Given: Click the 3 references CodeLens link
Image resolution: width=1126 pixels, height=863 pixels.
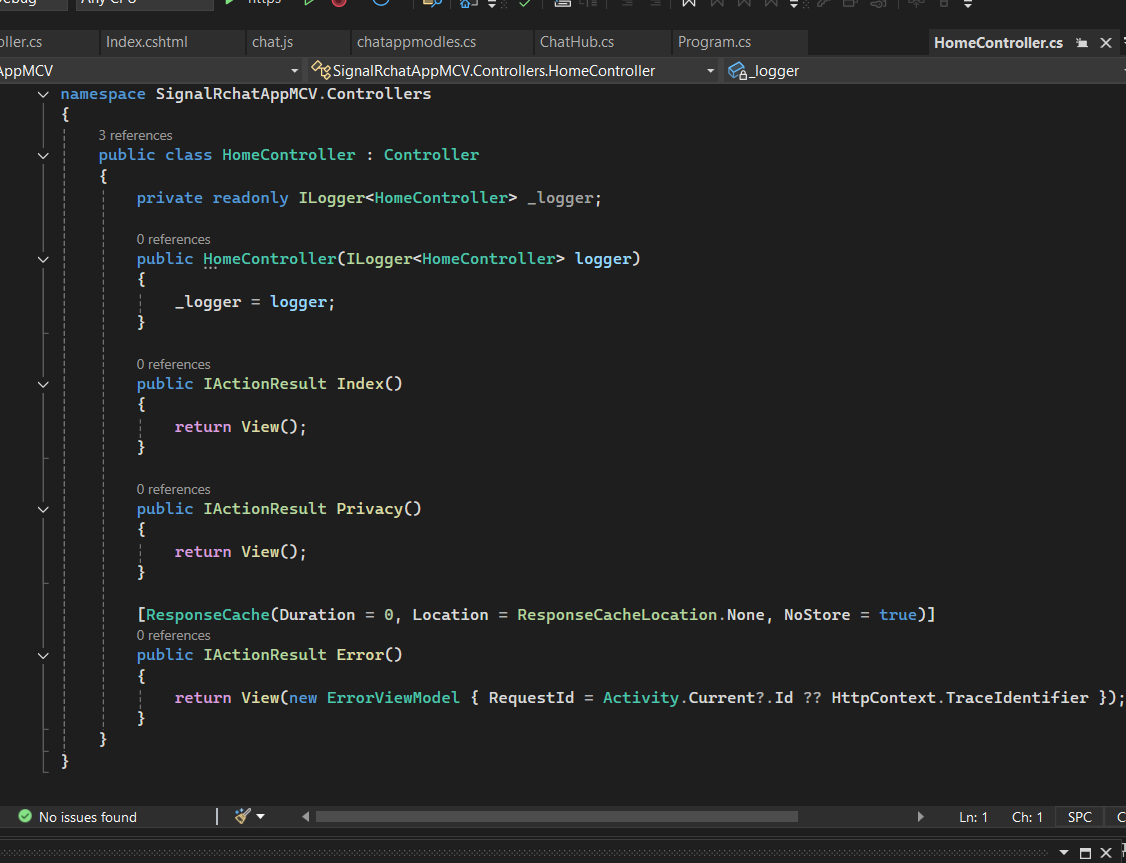Looking at the screenshot, I should pos(135,135).
